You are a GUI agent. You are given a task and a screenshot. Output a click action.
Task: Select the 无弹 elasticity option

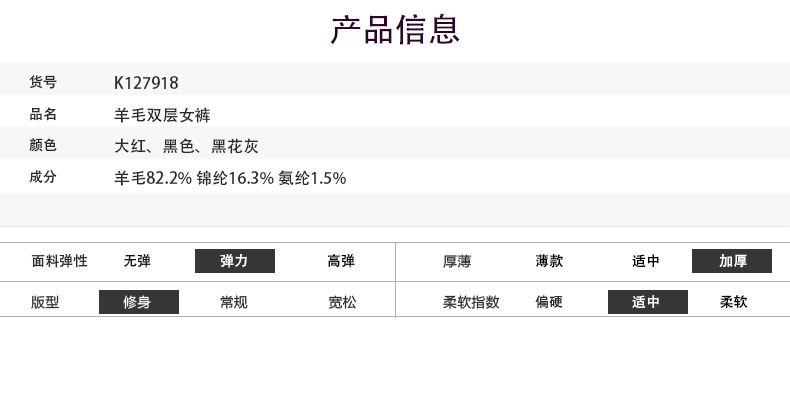coord(137,261)
